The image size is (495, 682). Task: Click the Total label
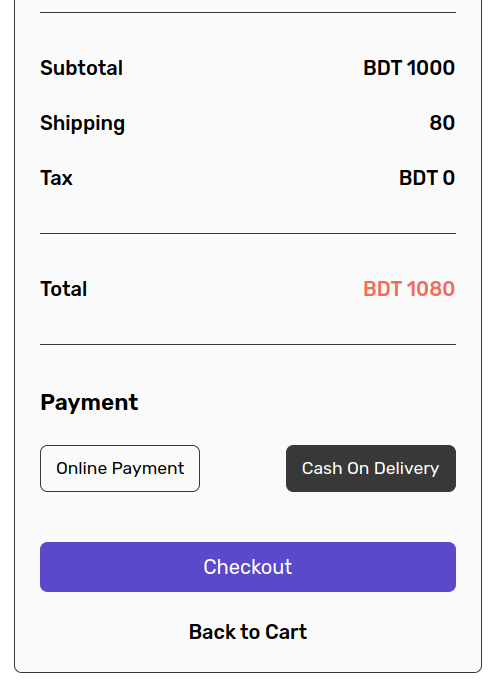[x=64, y=289]
